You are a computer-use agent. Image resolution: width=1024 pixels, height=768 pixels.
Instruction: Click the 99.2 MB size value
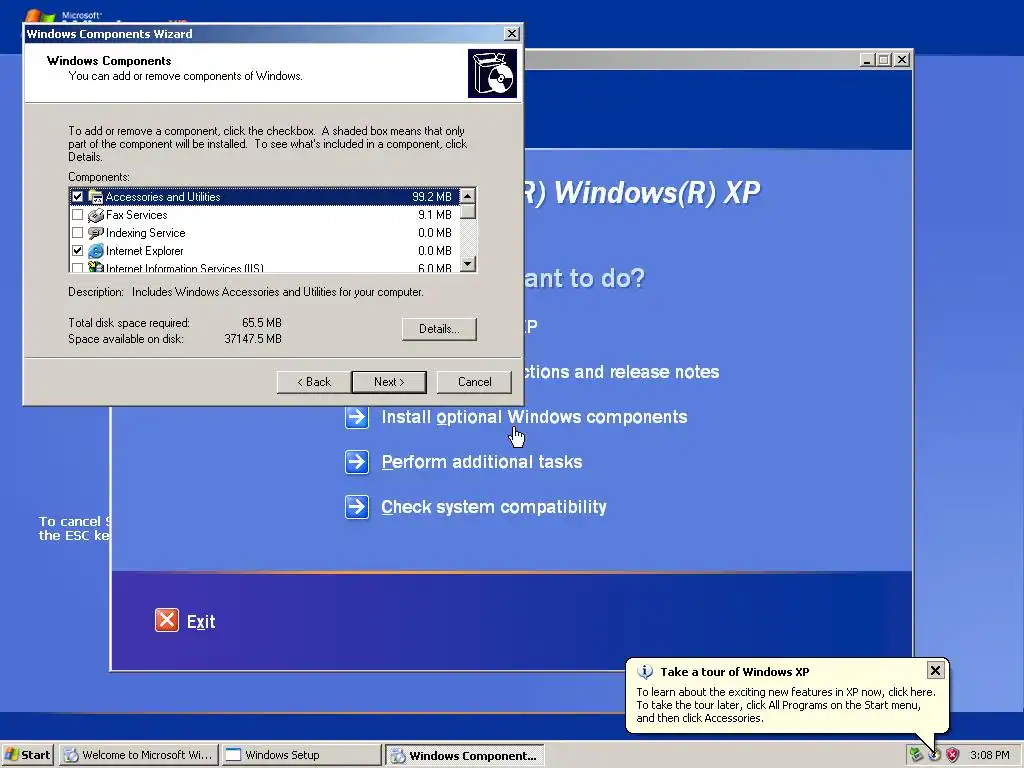pos(432,197)
